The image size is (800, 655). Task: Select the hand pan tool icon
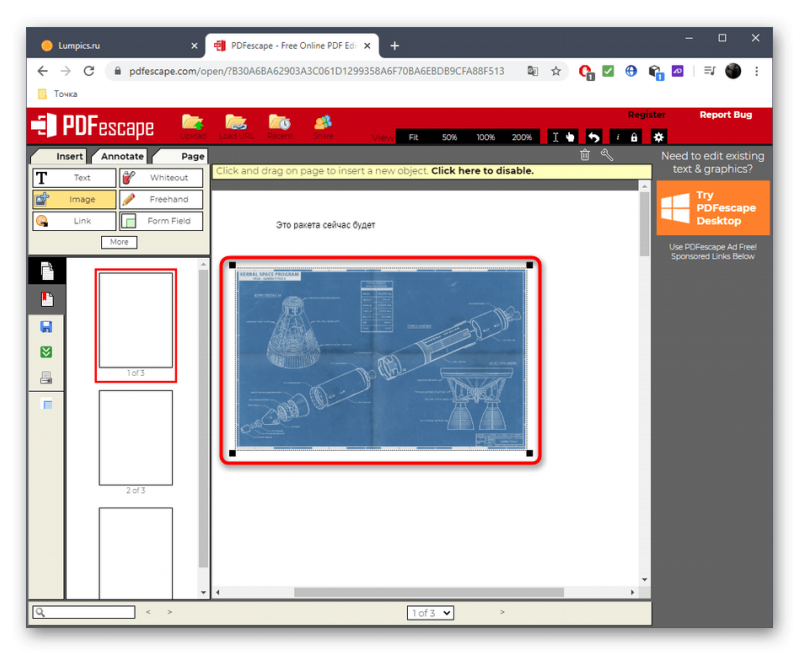[570, 137]
